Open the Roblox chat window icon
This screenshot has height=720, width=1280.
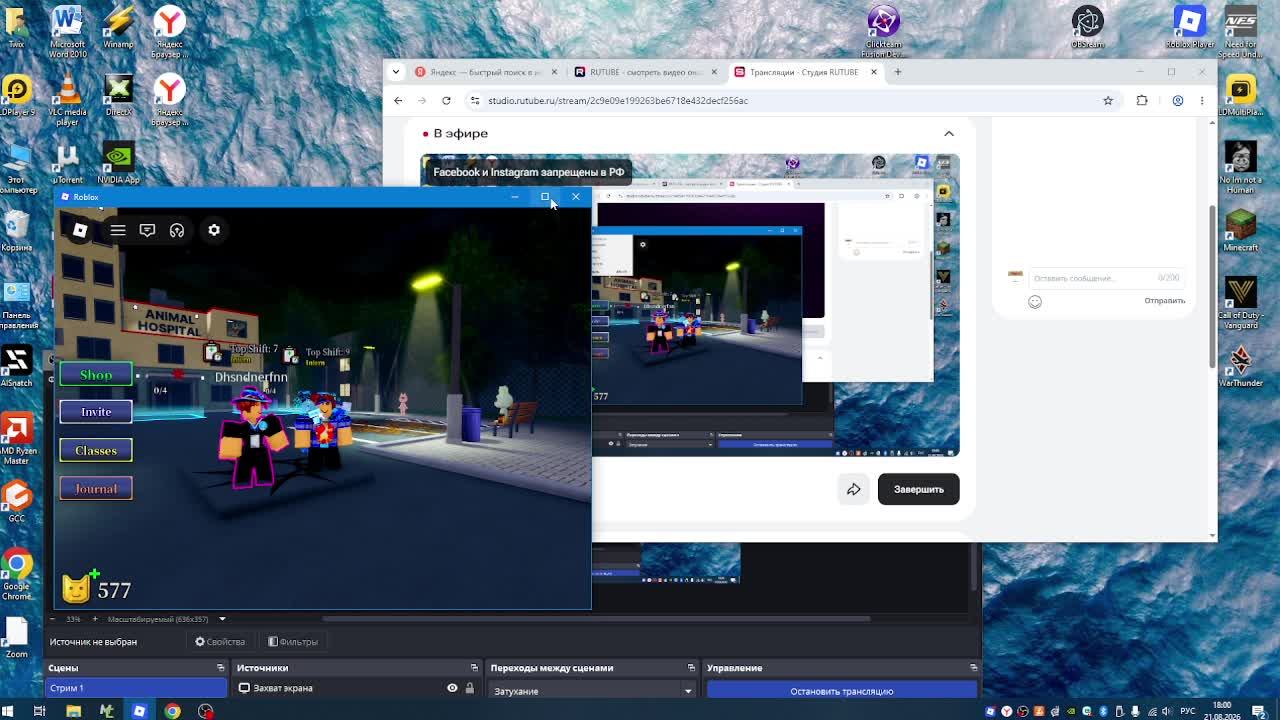(147, 230)
